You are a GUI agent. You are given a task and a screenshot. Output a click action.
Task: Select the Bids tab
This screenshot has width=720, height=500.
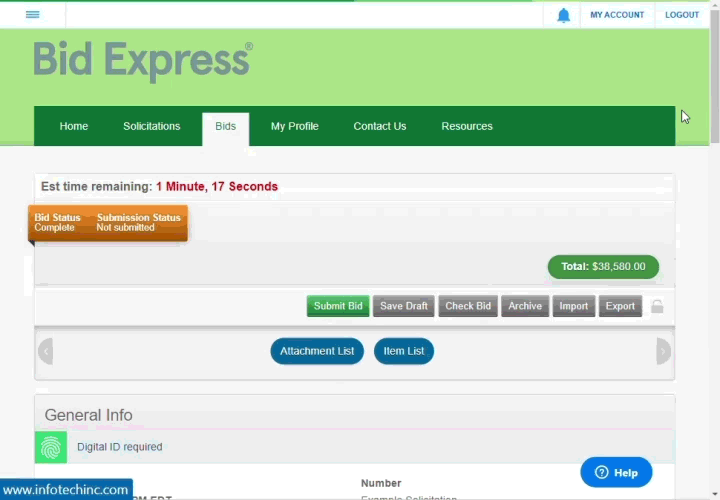pyautogui.click(x=225, y=129)
